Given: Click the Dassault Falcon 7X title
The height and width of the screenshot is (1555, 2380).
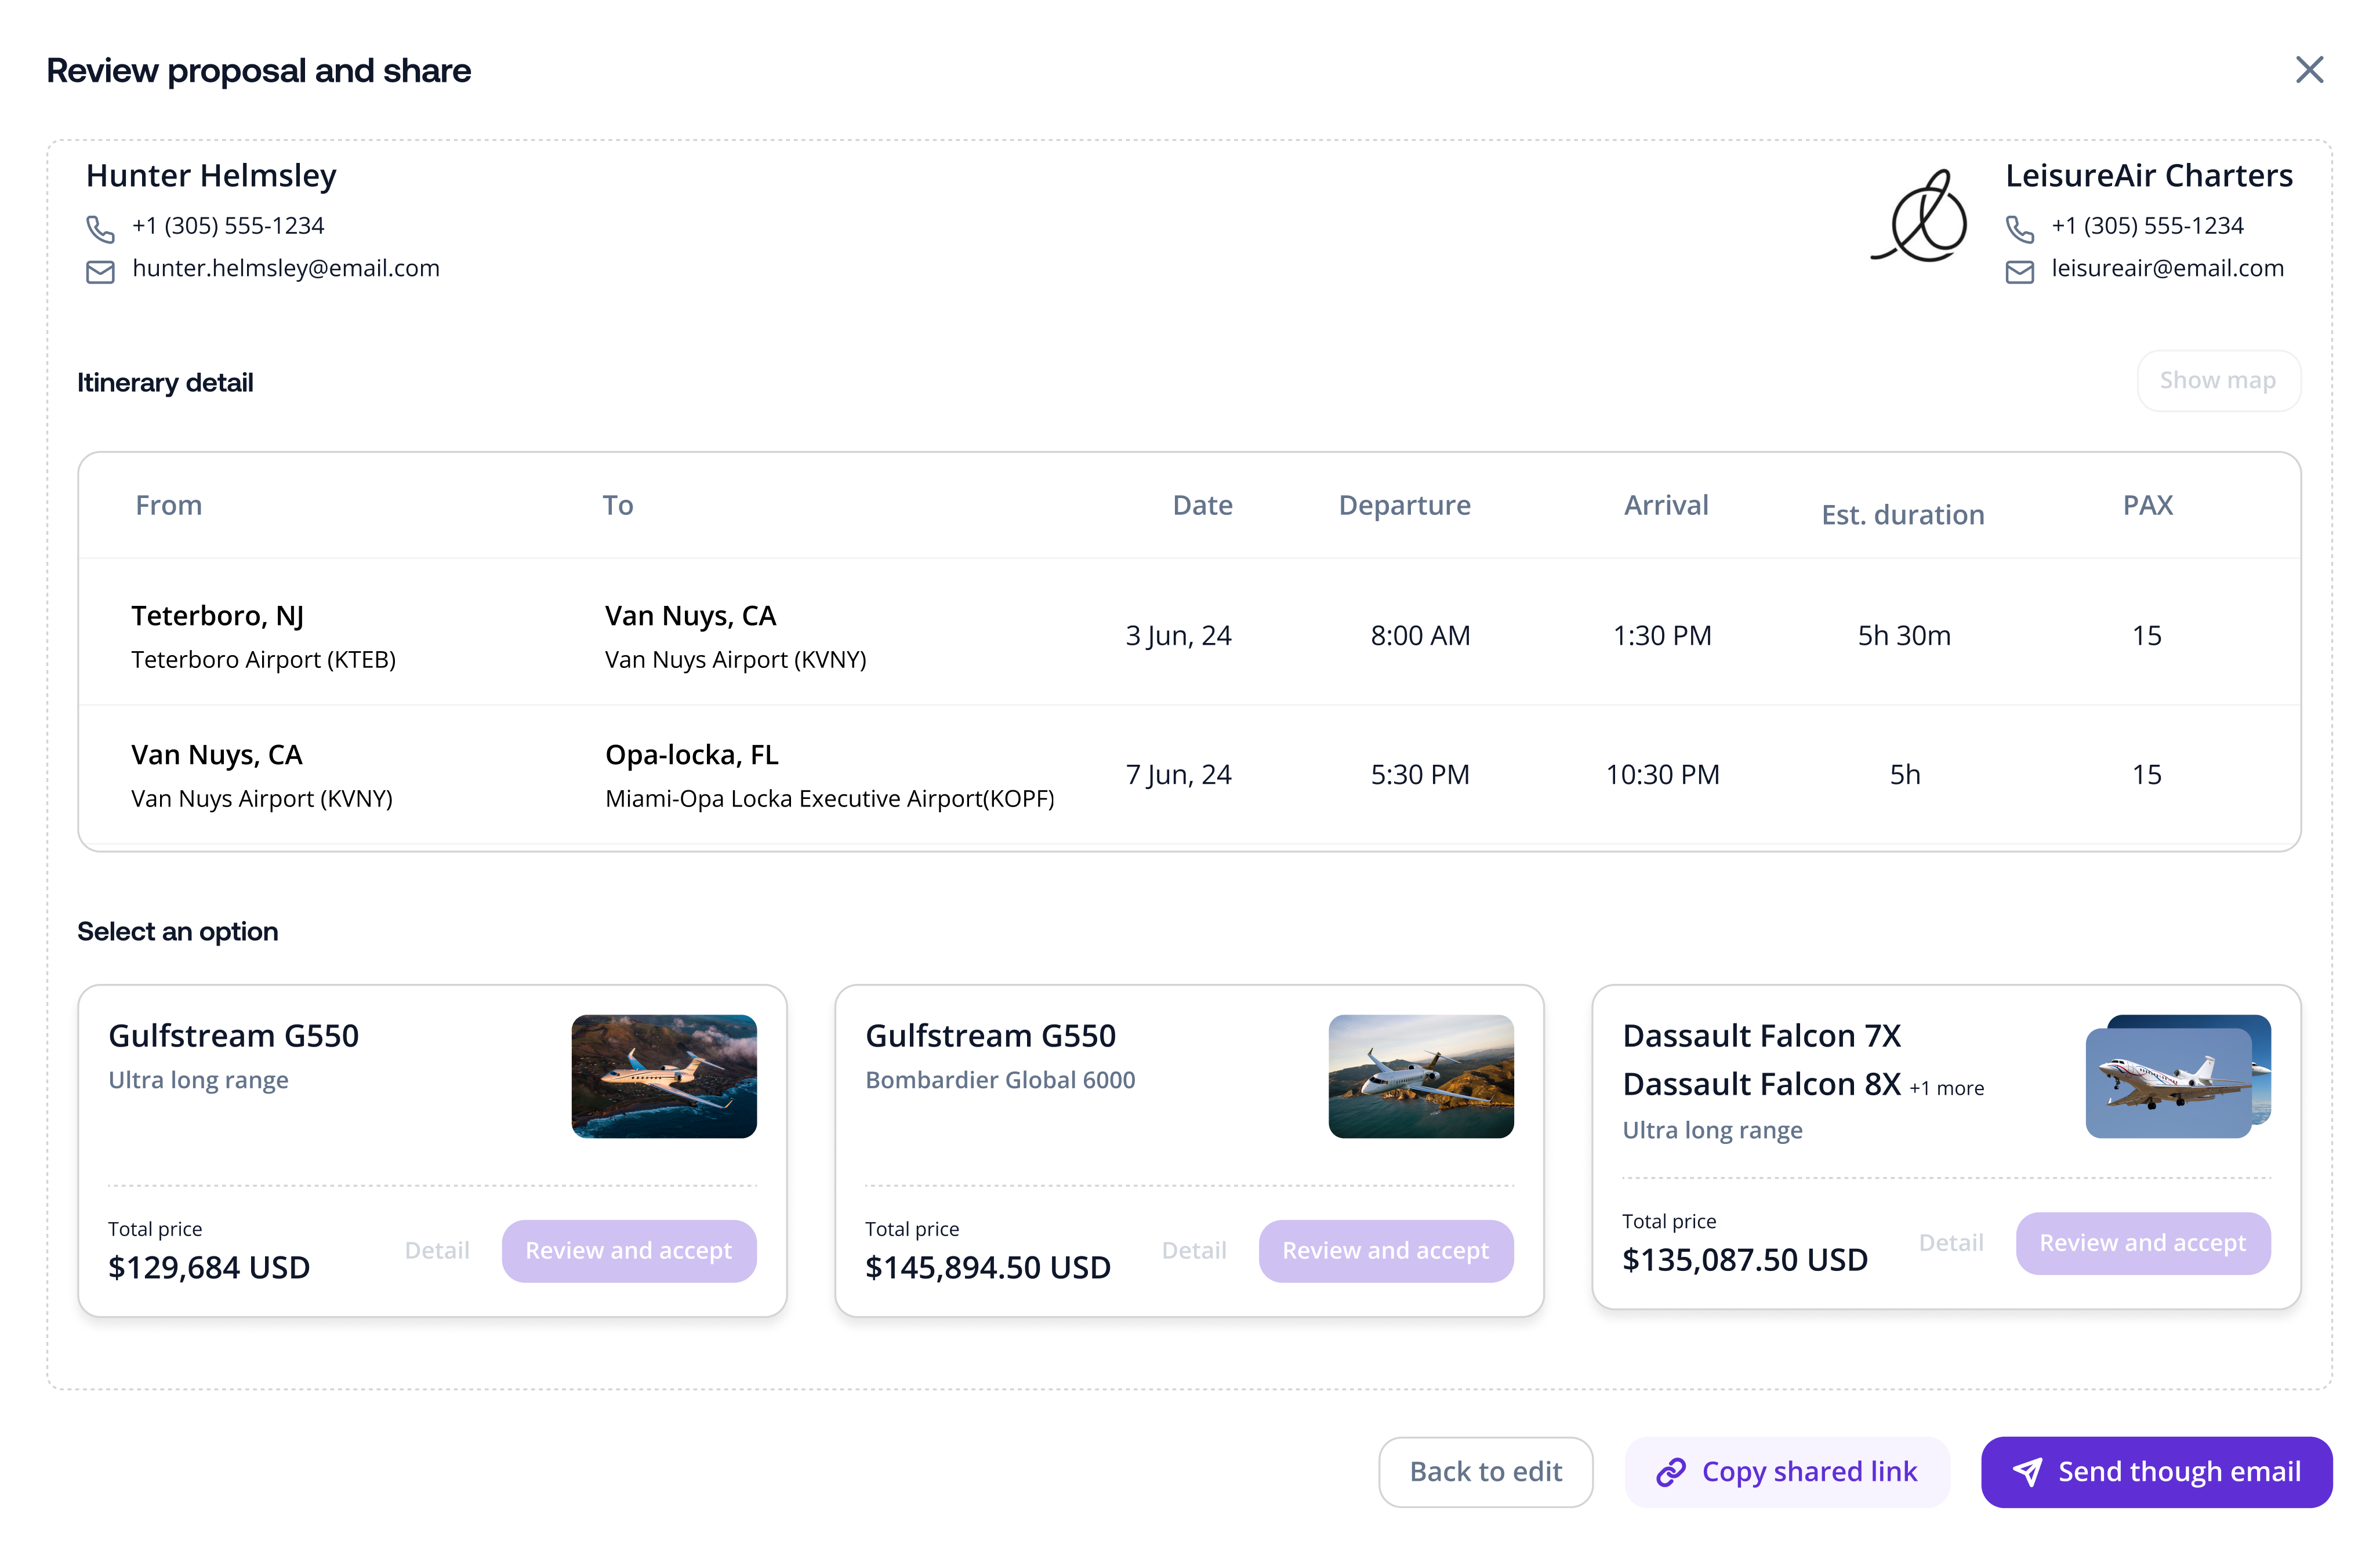Looking at the screenshot, I should click(x=1762, y=1036).
